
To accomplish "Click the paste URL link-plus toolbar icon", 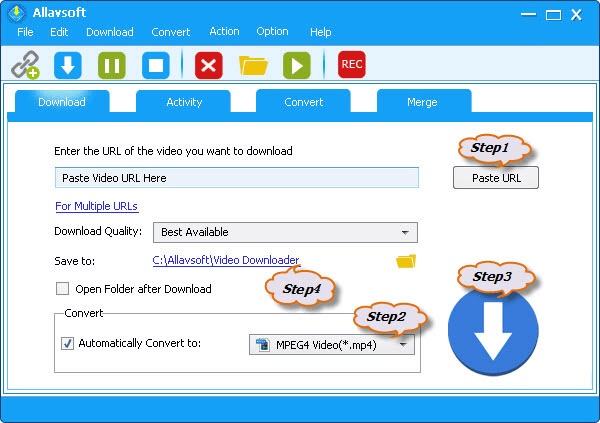I will pos(25,65).
